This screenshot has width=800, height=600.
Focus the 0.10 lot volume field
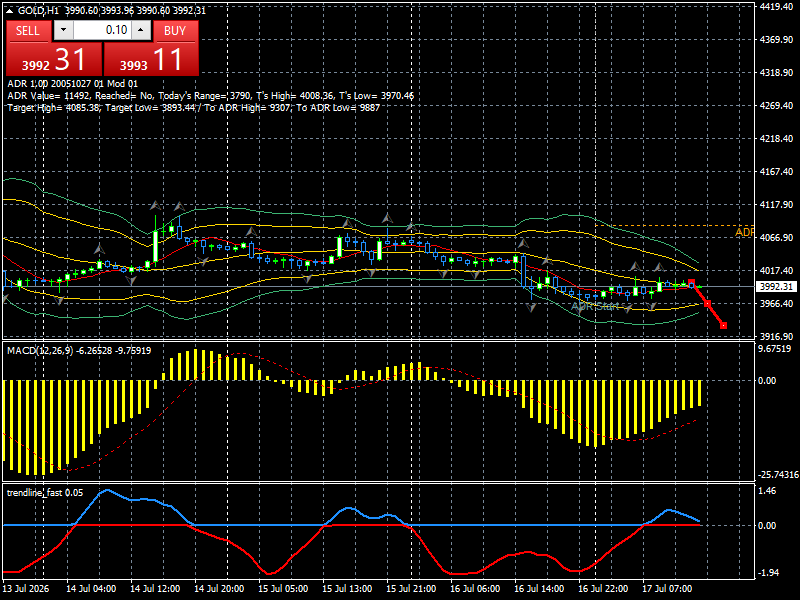point(102,30)
